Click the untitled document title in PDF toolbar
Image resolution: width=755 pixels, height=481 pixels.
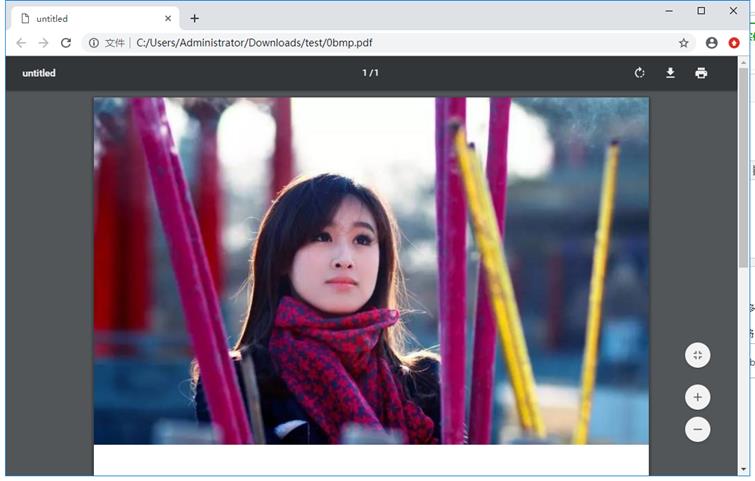point(39,73)
